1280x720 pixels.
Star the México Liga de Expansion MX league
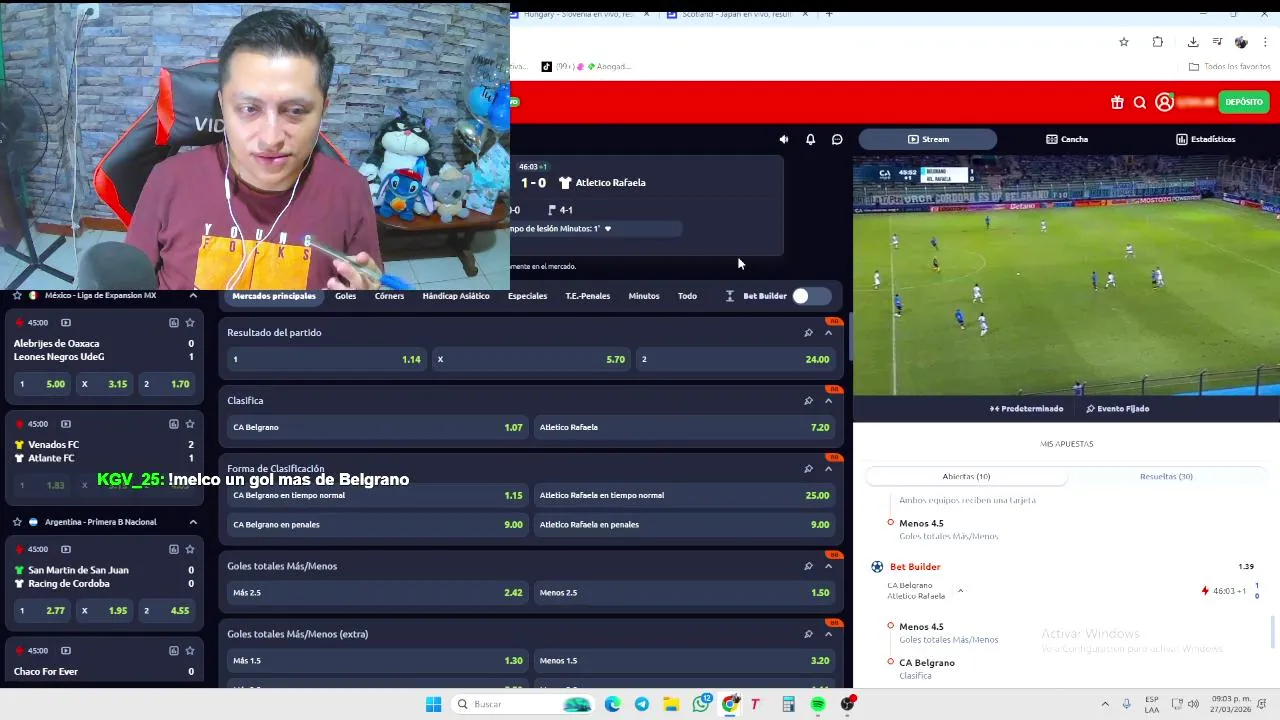coord(17,296)
